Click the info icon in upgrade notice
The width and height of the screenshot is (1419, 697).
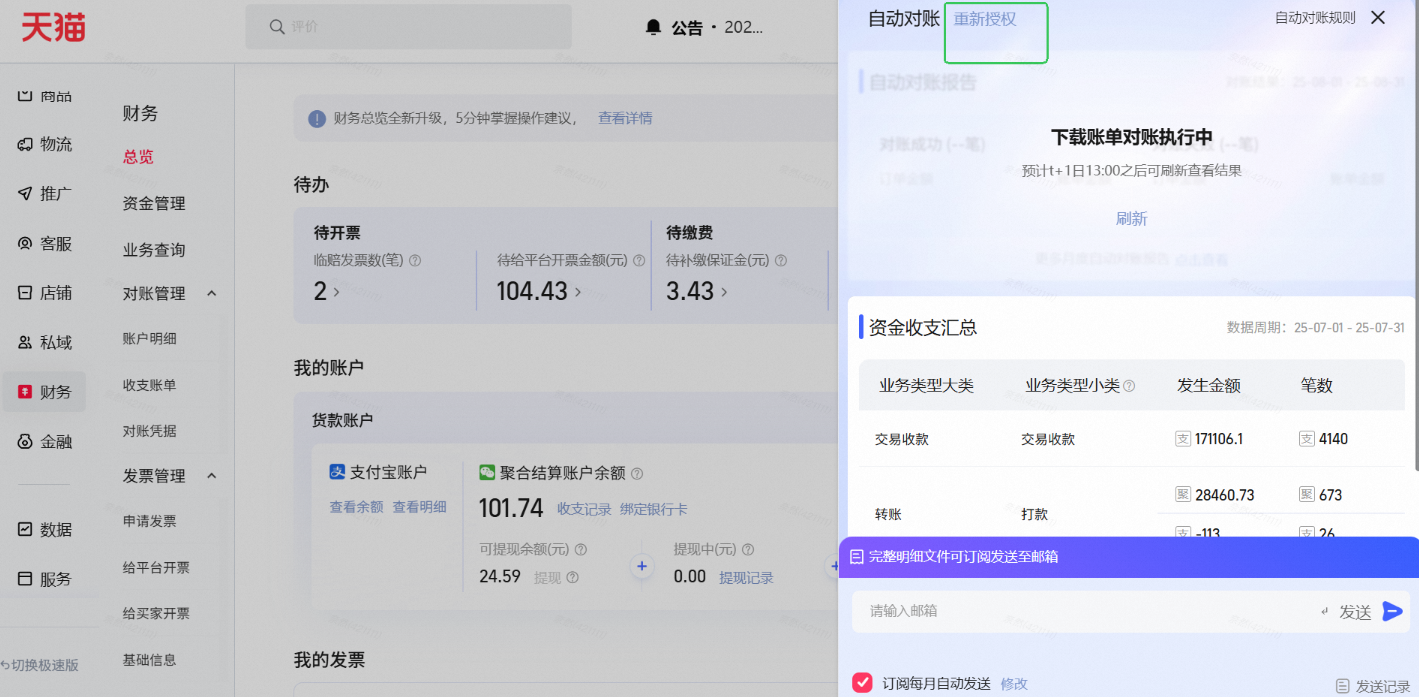[x=317, y=119]
